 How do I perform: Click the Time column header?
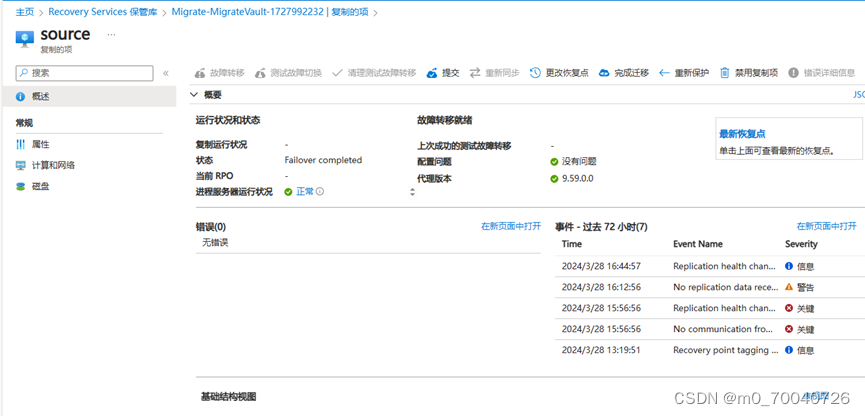[x=572, y=244]
